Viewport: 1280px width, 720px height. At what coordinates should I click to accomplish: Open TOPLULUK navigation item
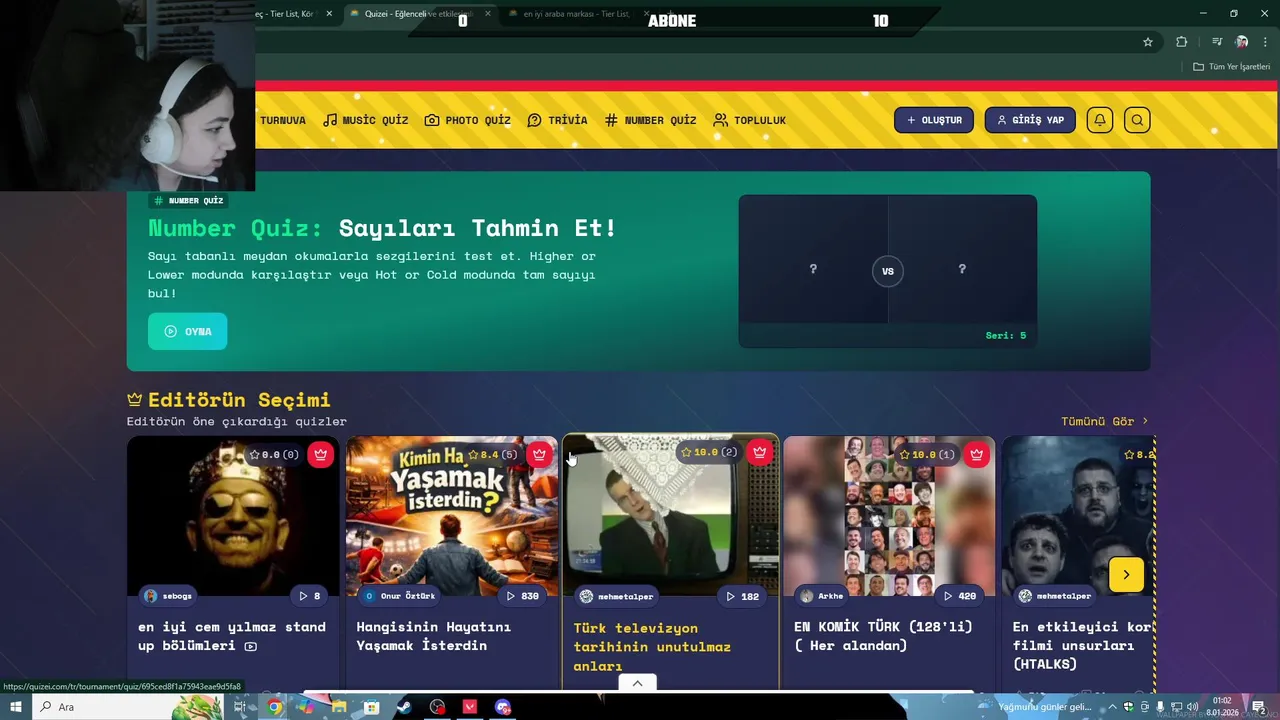tap(749, 120)
